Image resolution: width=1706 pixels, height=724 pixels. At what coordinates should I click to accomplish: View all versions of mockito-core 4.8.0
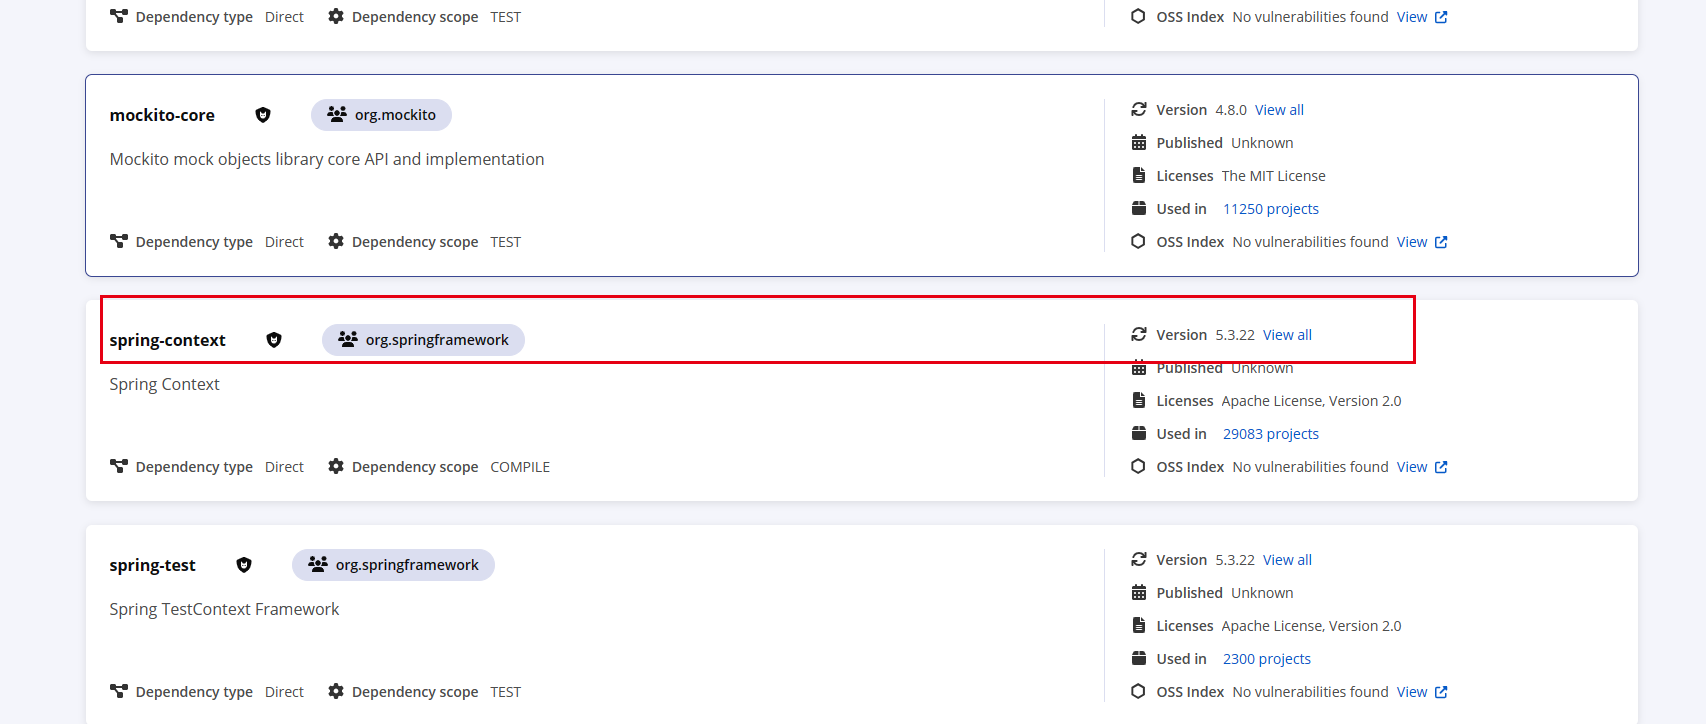click(1279, 110)
